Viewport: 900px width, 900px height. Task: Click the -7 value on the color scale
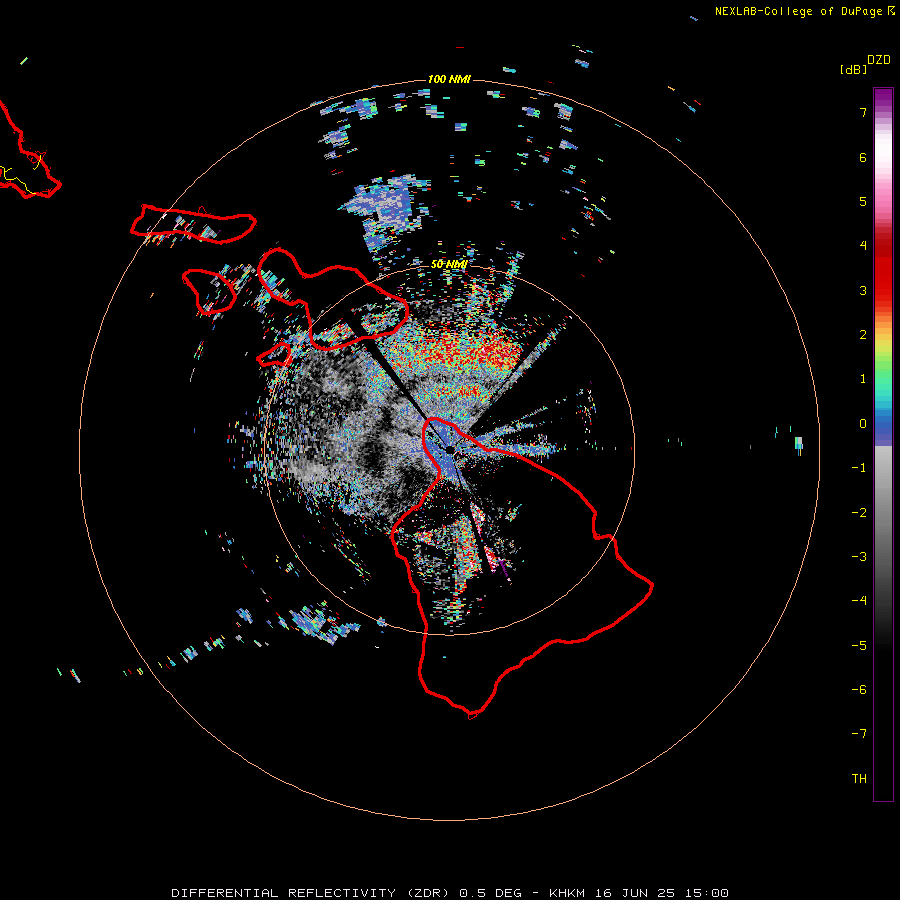859,734
